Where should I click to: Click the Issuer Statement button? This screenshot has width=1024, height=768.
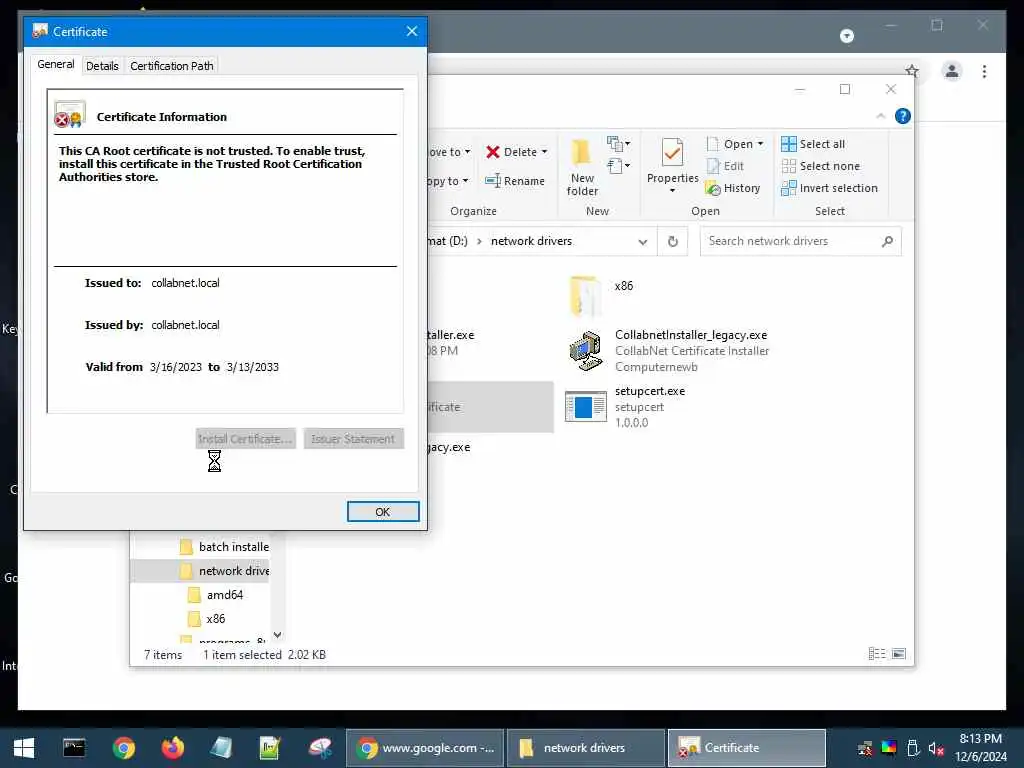pyautogui.click(x=353, y=439)
